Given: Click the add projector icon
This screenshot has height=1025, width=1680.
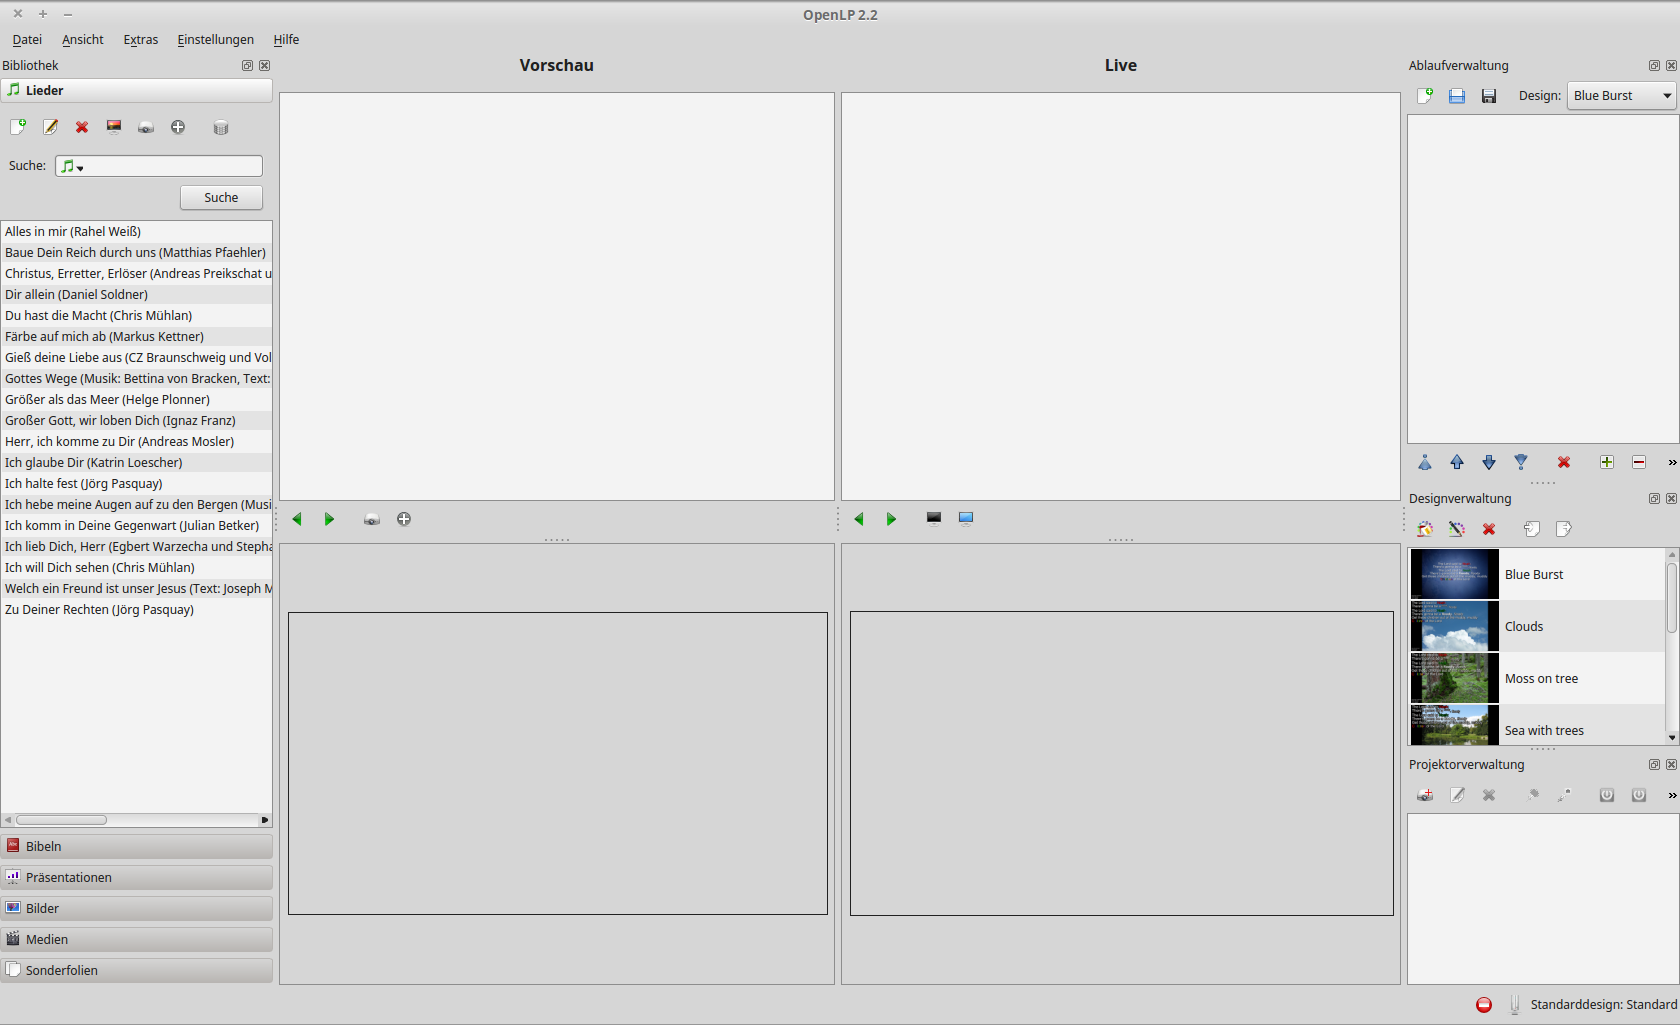Looking at the screenshot, I should click(x=1425, y=795).
